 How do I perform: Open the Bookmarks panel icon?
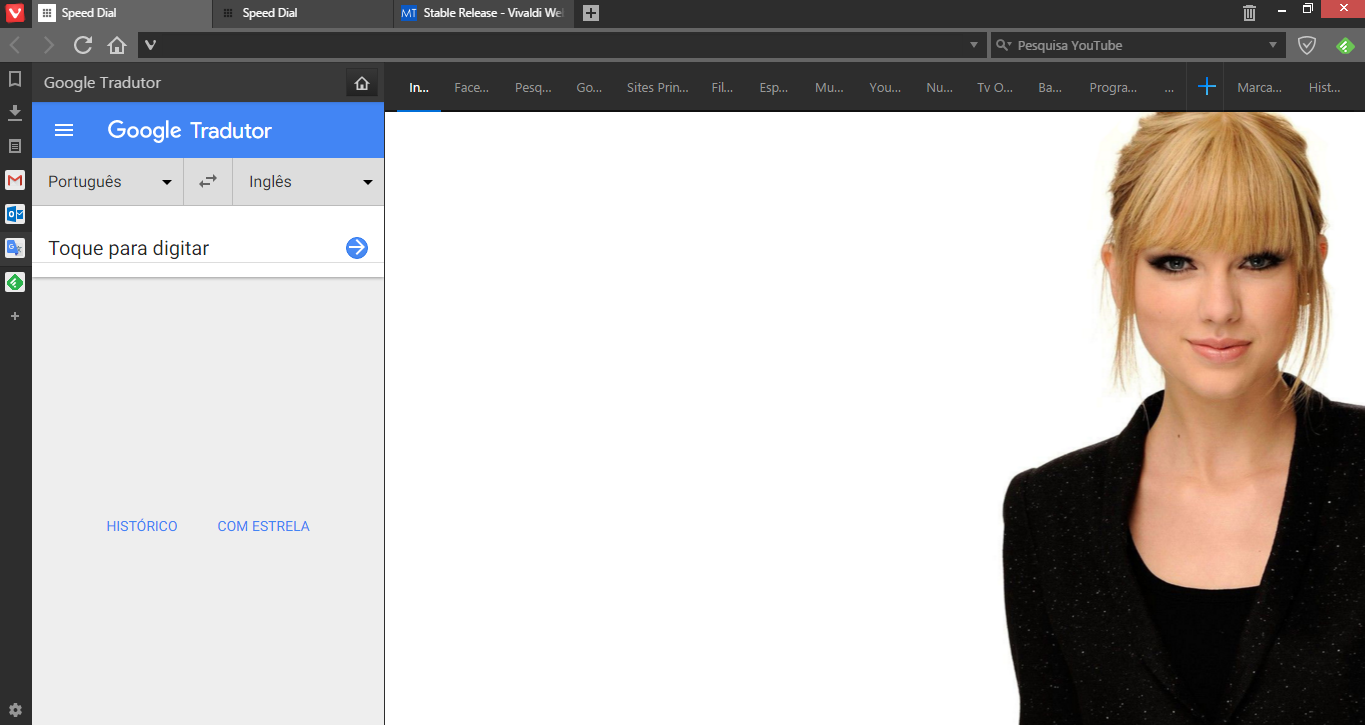click(x=15, y=79)
